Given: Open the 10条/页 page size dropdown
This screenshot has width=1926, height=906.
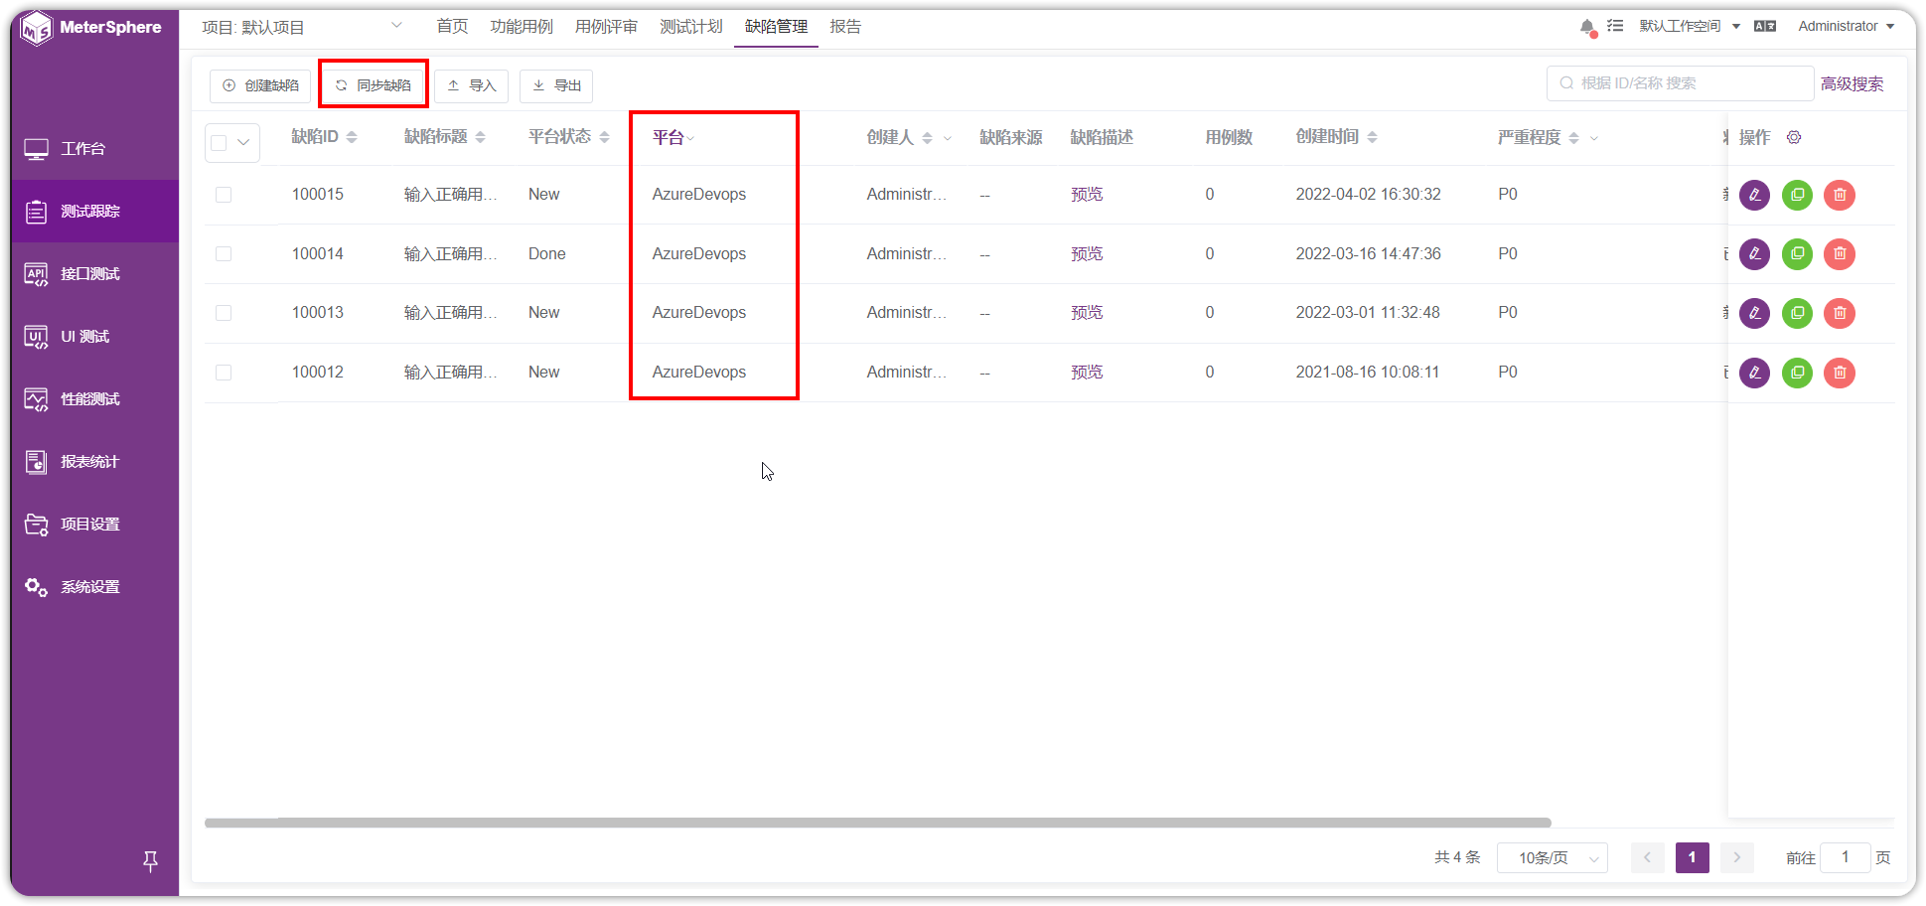Looking at the screenshot, I should [1552, 858].
